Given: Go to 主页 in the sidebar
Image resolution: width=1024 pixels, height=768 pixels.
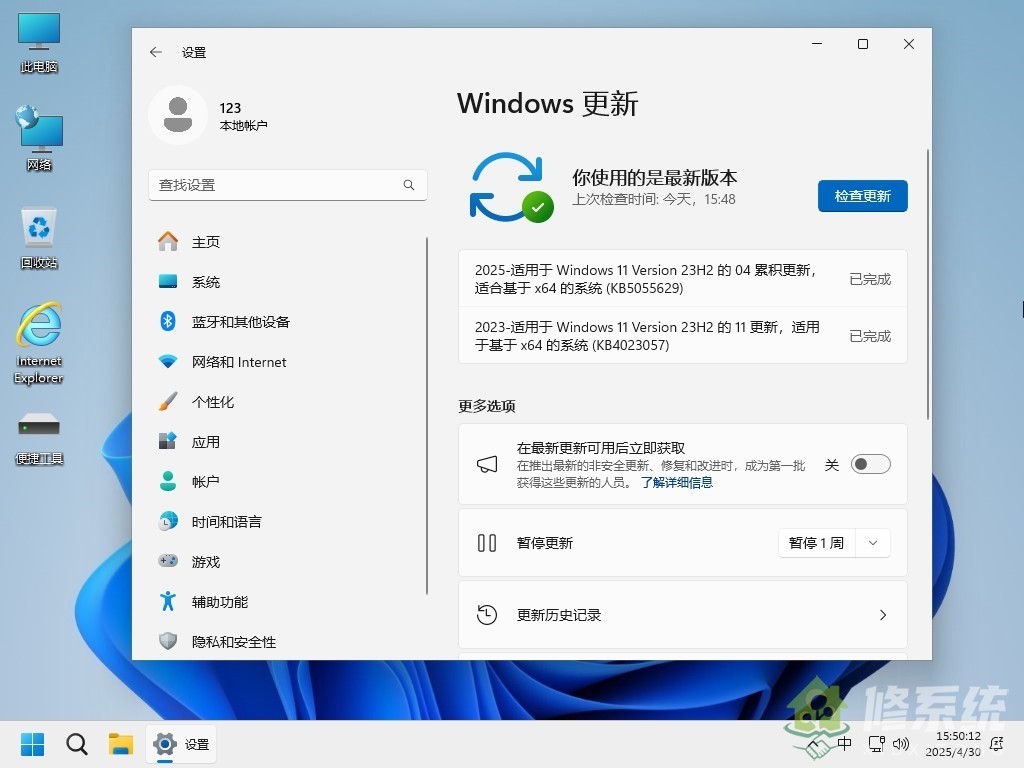Looking at the screenshot, I should click(207, 241).
